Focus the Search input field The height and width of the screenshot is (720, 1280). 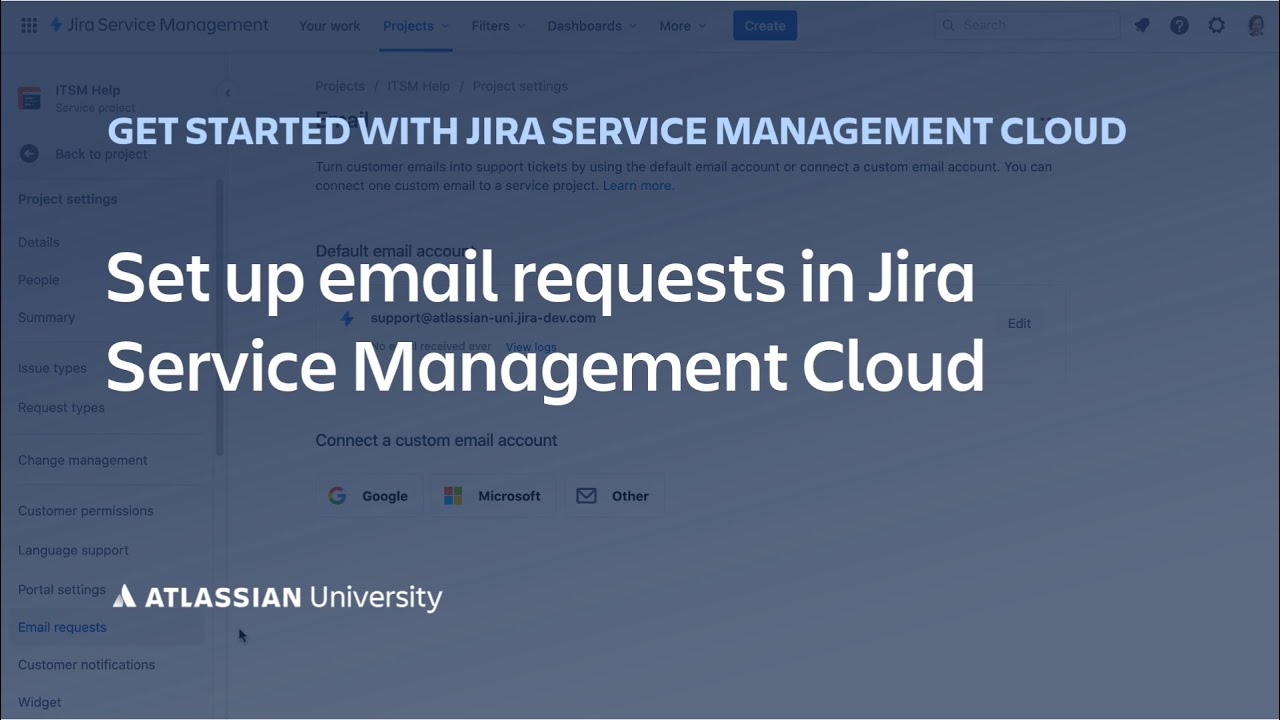point(1027,25)
